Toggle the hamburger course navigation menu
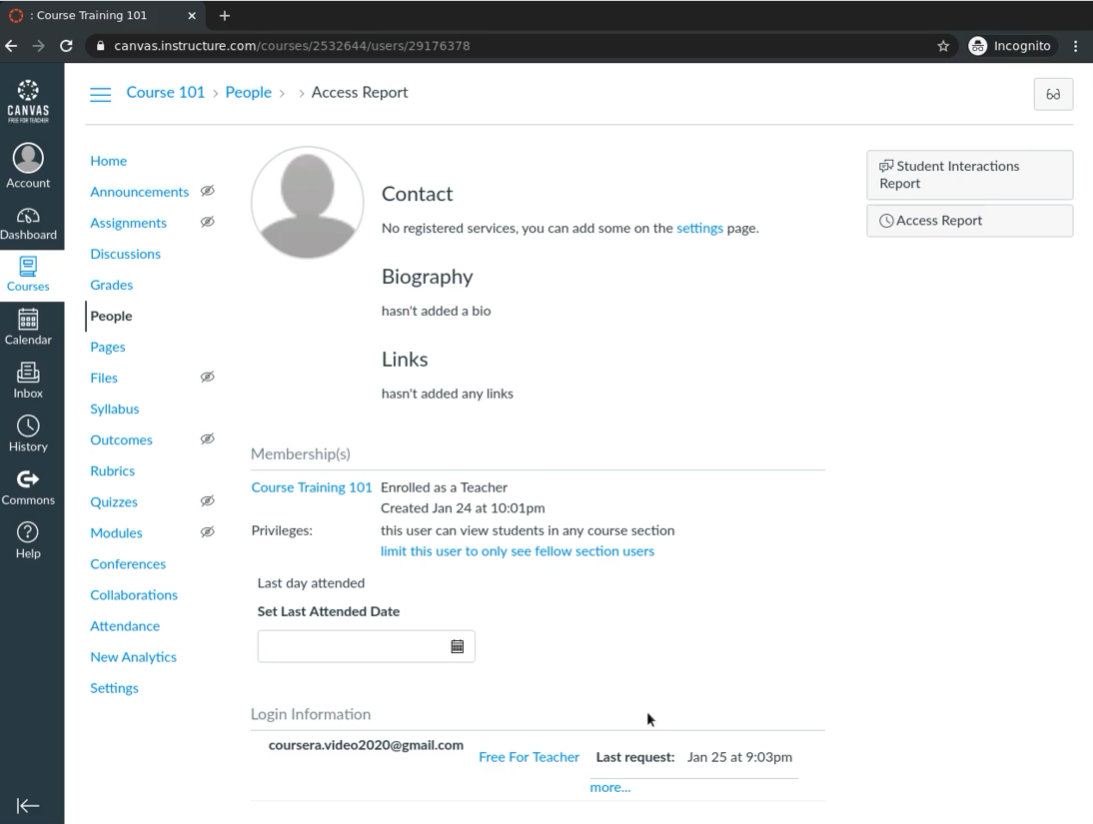The height and width of the screenshot is (824, 1093). click(101, 93)
